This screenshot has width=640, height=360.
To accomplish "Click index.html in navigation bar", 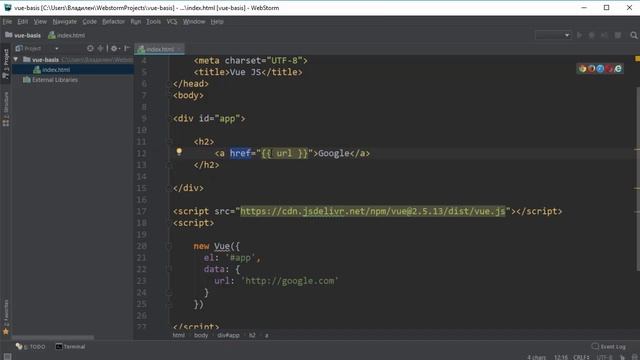I will coord(67,36).
